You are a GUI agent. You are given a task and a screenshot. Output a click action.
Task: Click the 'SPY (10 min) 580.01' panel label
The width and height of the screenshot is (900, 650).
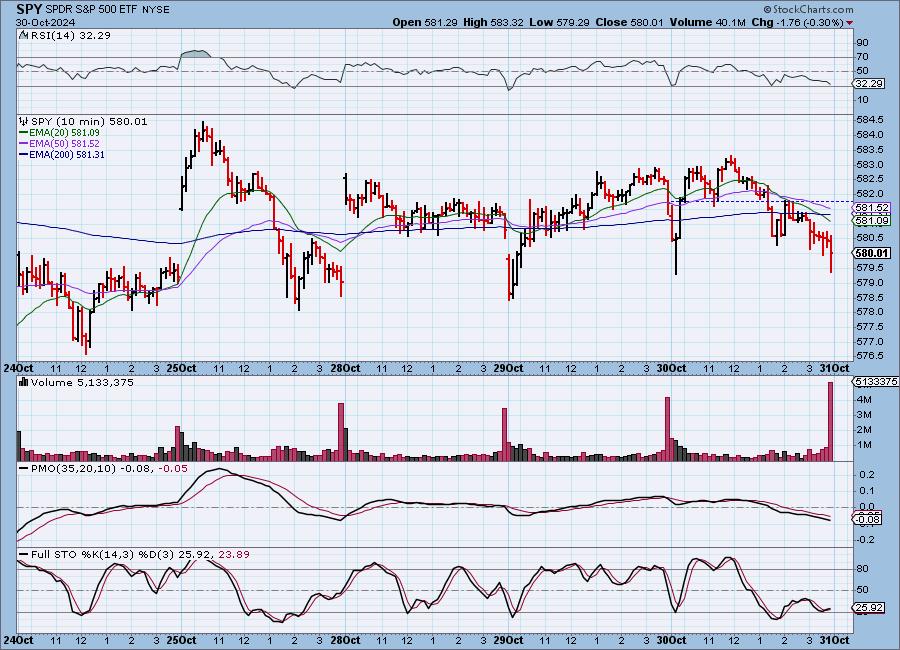(89, 121)
